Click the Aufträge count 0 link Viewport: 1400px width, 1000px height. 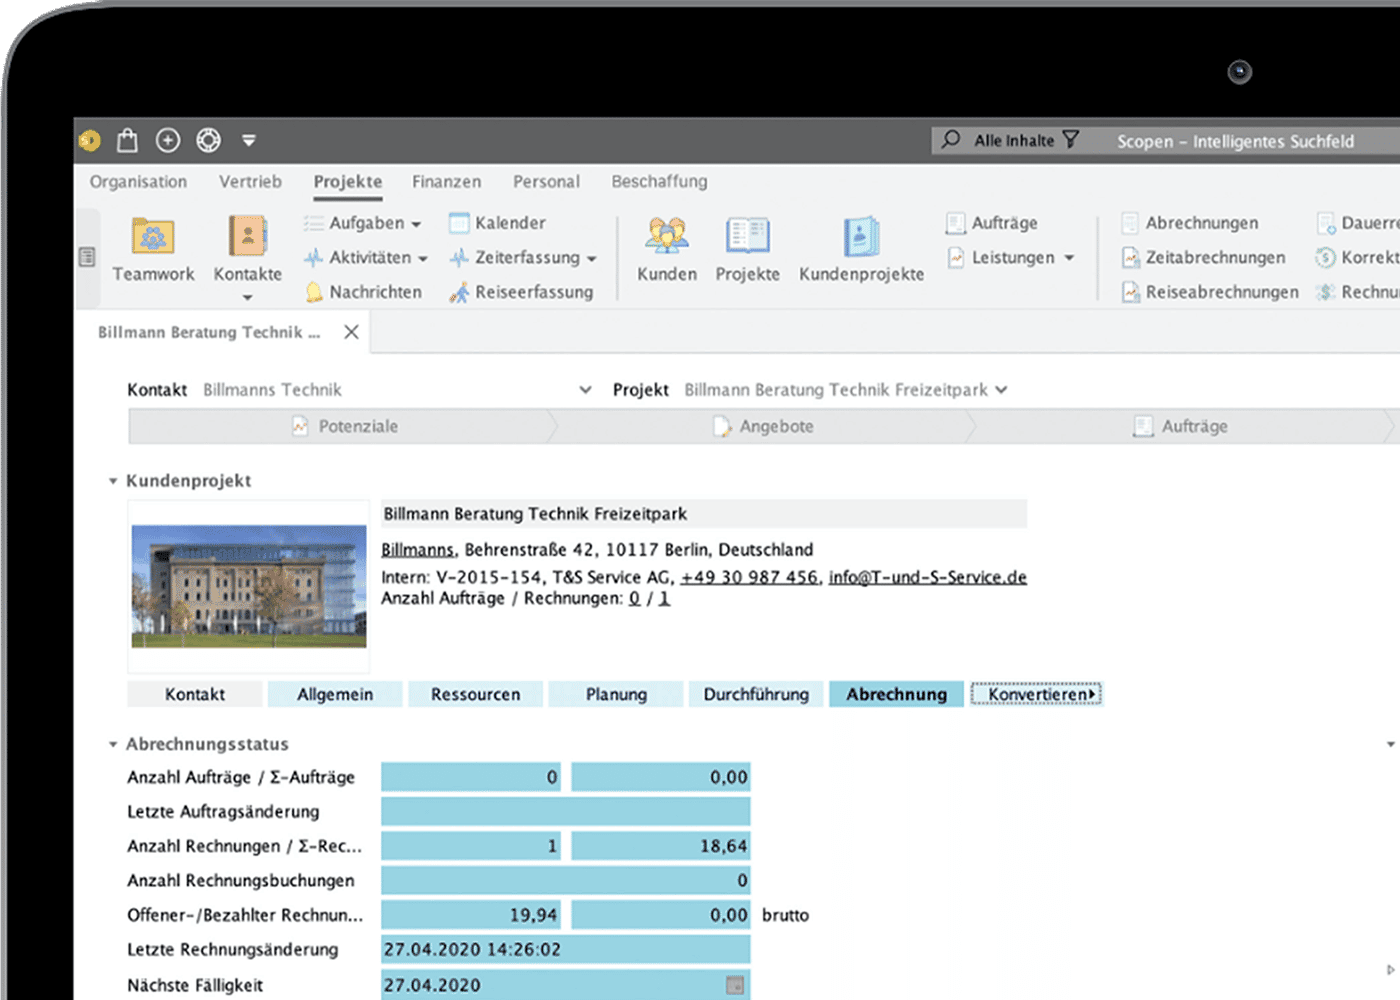634,599
